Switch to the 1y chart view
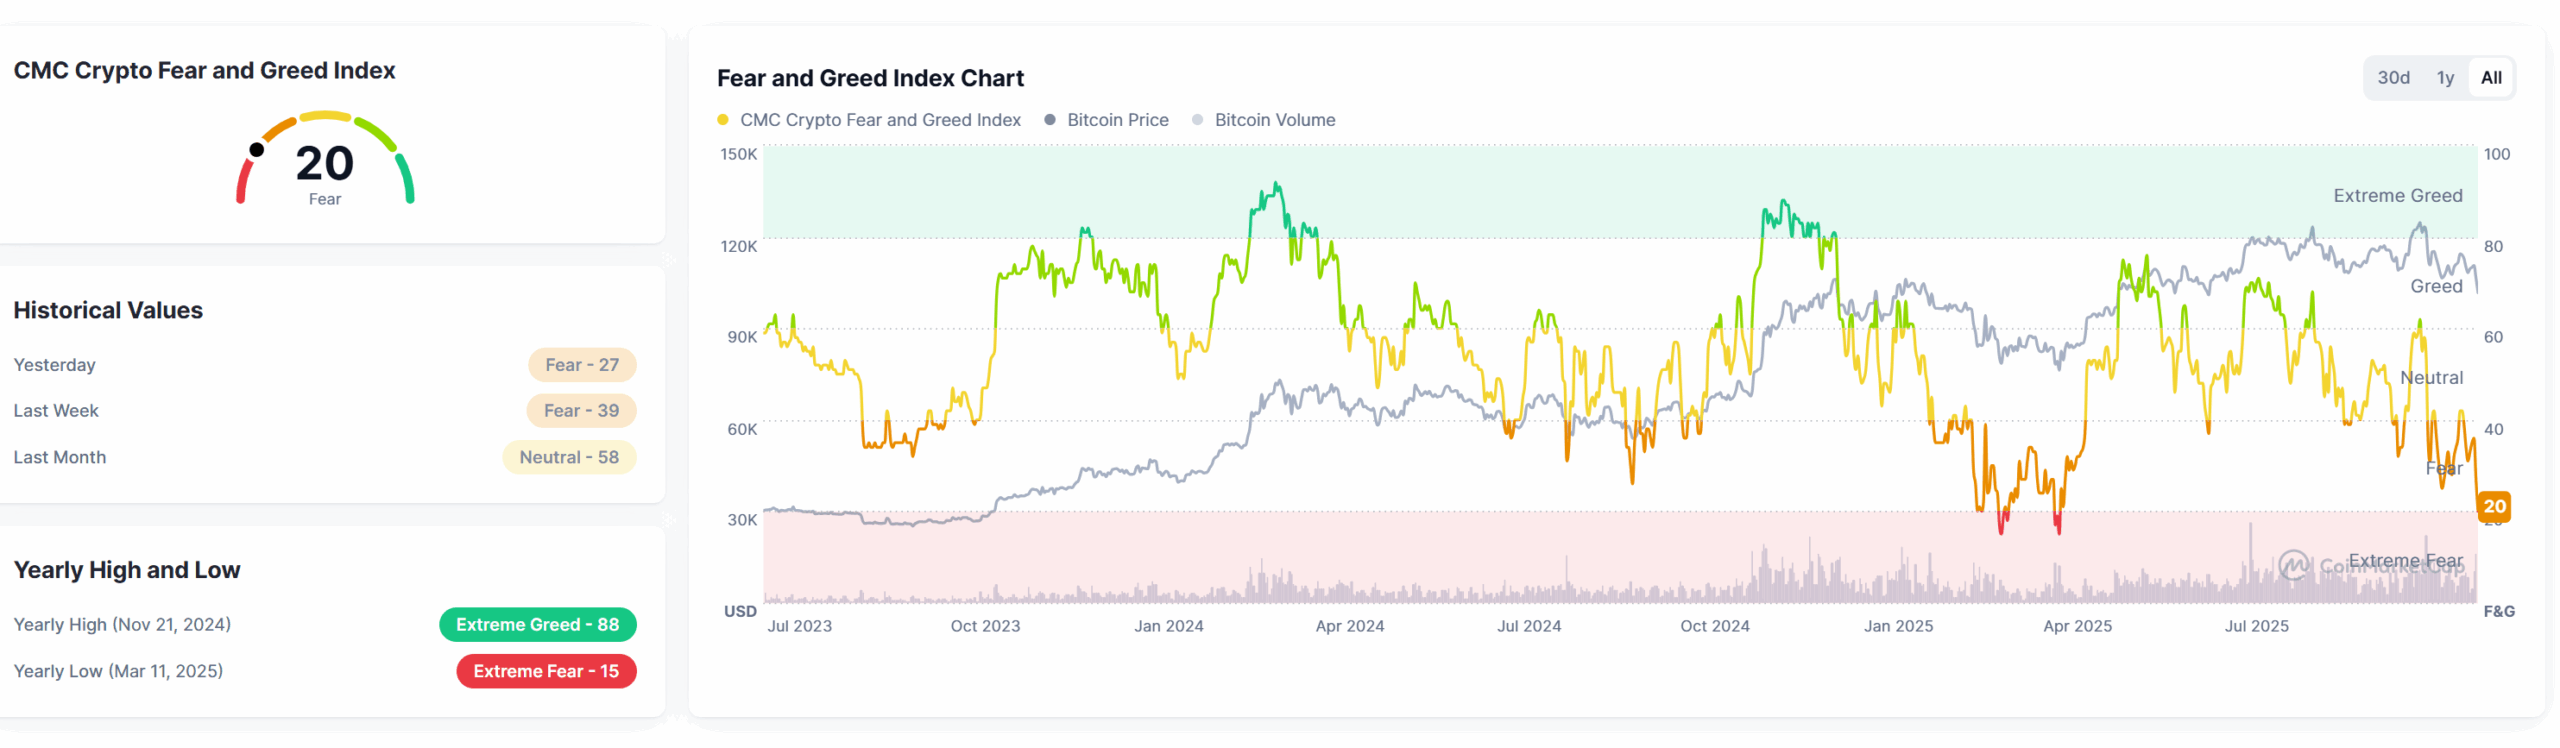The image size is (2560, 748). [x=2446, y=77]
